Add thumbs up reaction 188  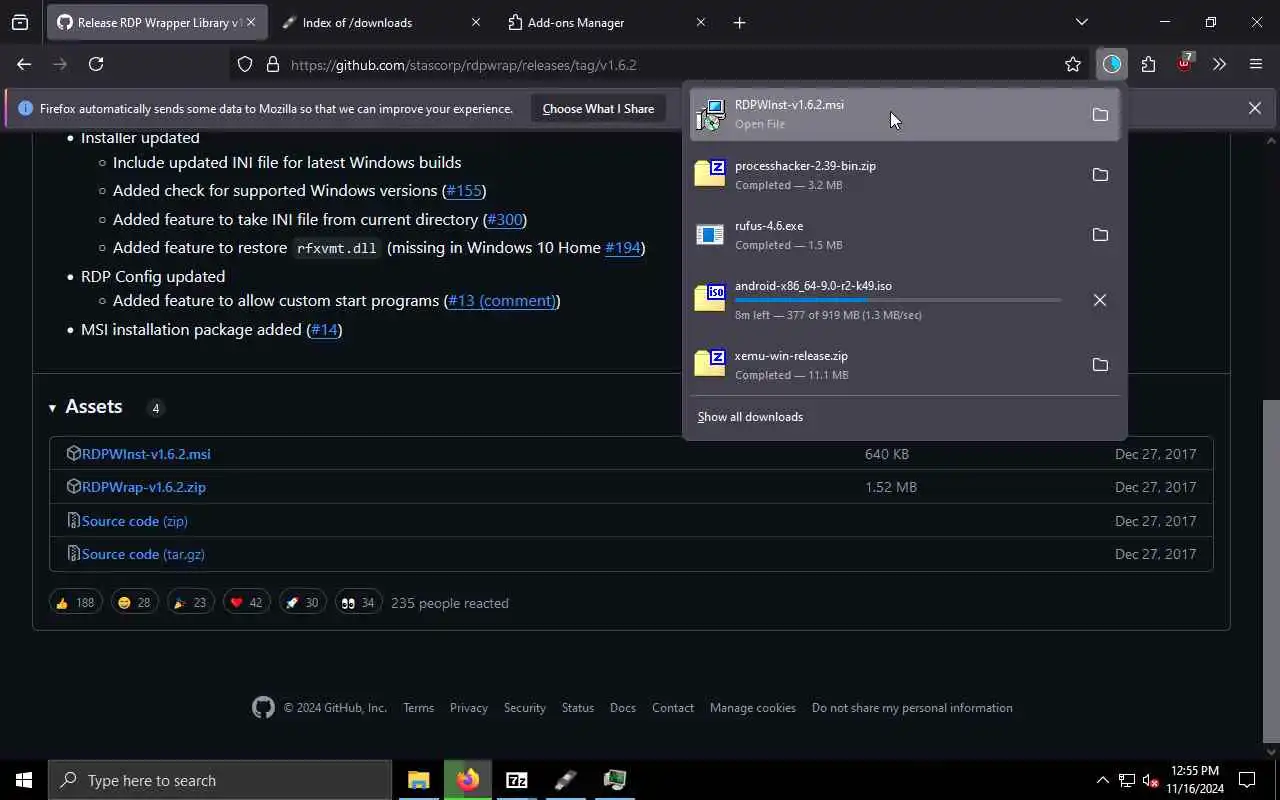click(x=76, y=602)
